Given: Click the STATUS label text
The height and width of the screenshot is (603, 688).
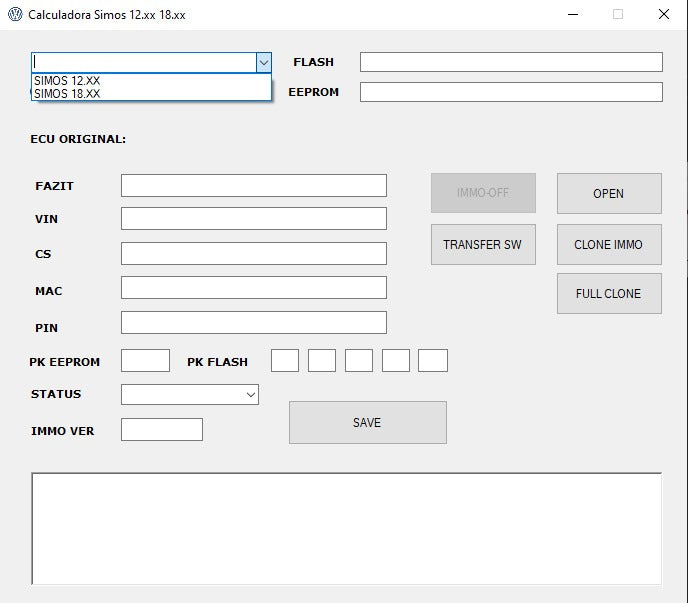Looking at the screenshot, I should pos(56,394).
